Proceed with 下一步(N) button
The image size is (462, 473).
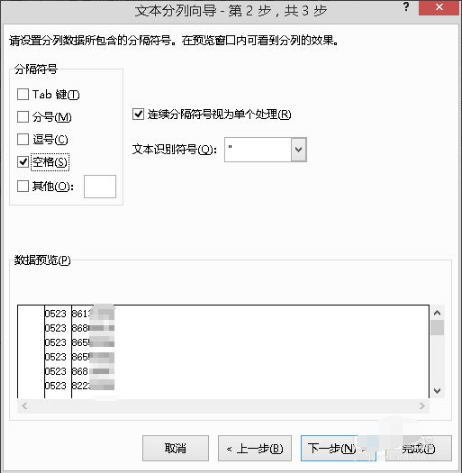pos(338,448)
